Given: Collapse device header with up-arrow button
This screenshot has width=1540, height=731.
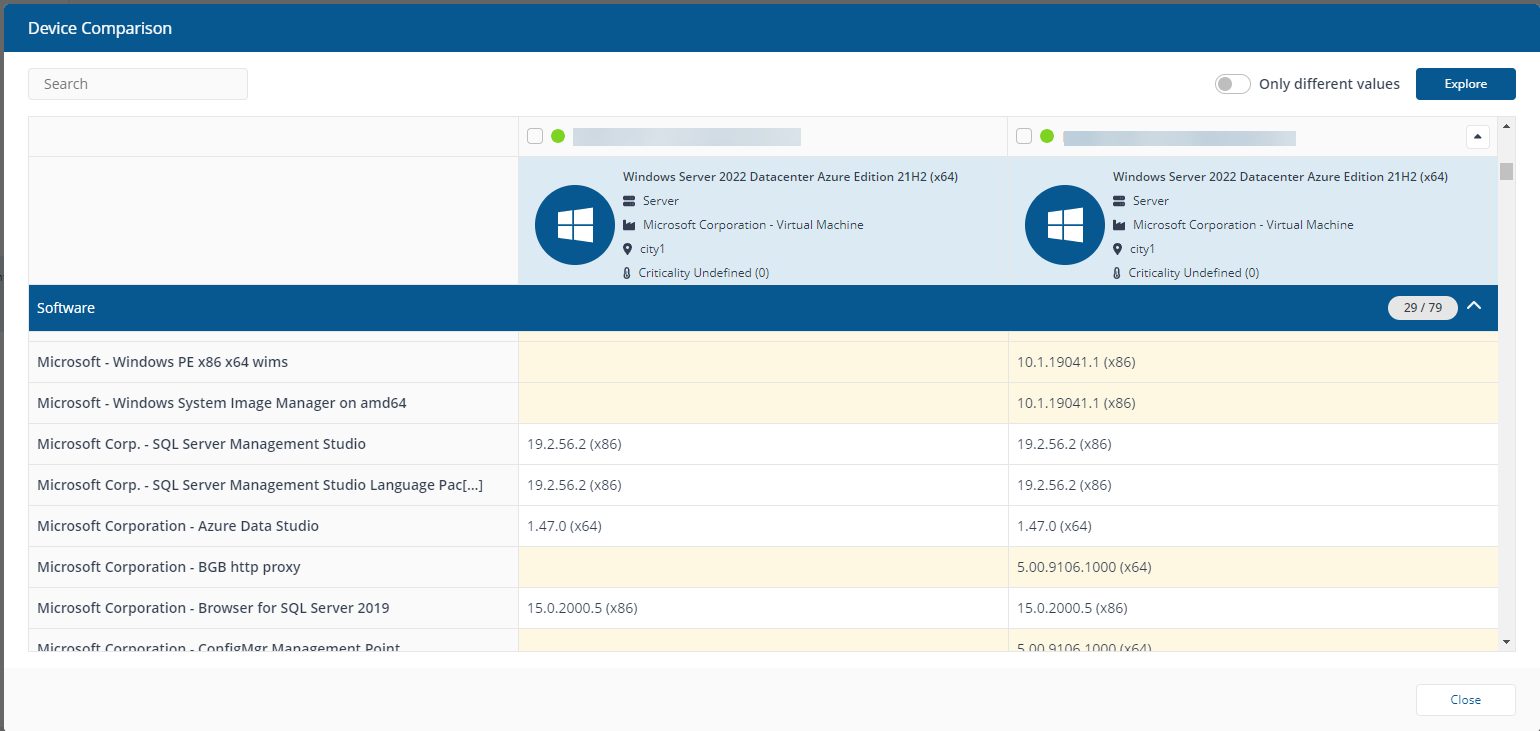Looking at the screenshot, I should 1477,137.
